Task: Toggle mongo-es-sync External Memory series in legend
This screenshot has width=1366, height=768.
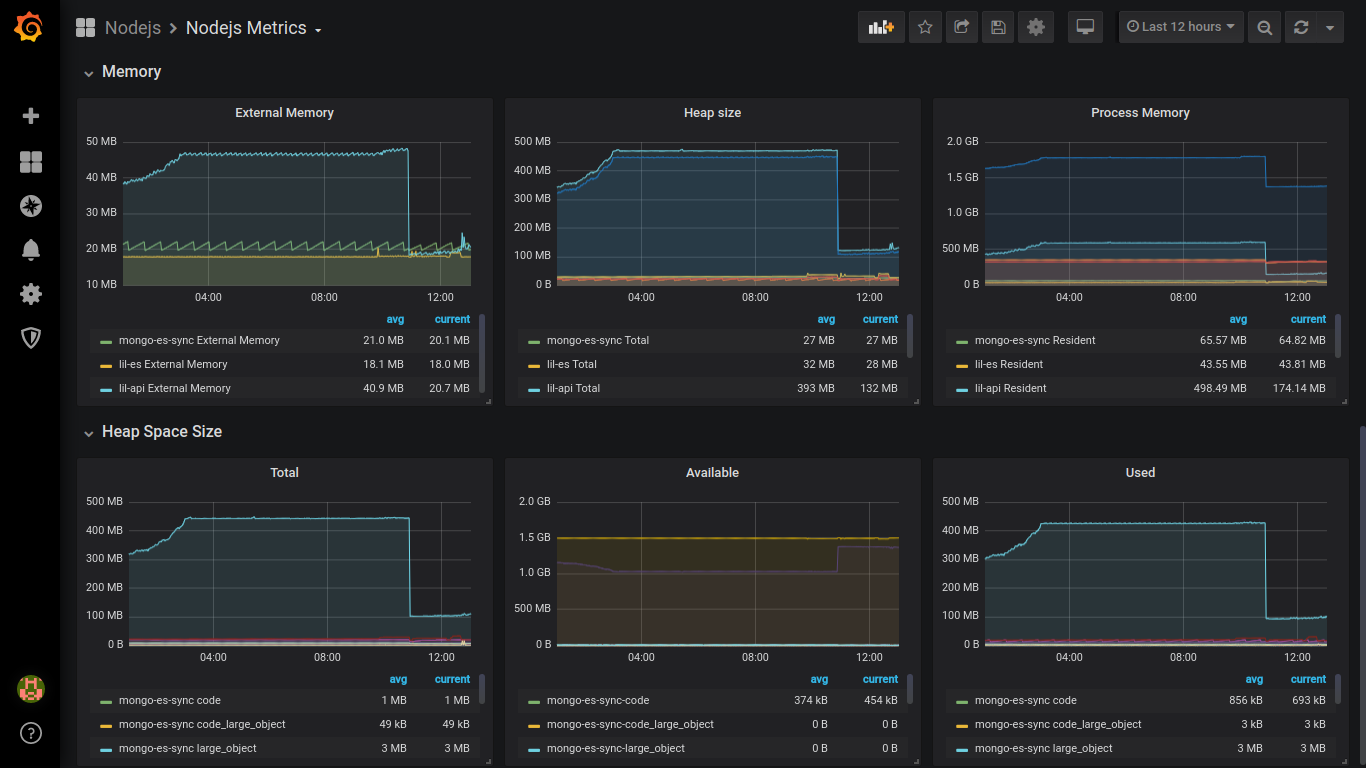Action: [x=198, y=340]
